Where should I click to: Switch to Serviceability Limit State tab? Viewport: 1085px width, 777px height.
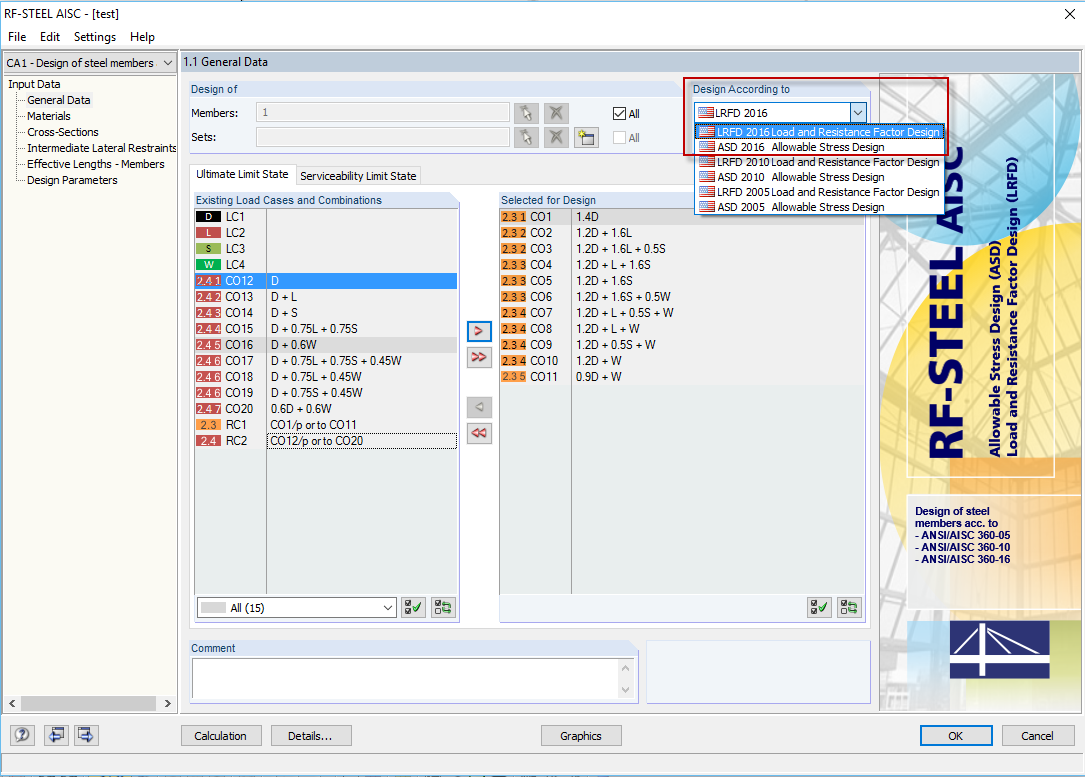[x=358, y=176]
